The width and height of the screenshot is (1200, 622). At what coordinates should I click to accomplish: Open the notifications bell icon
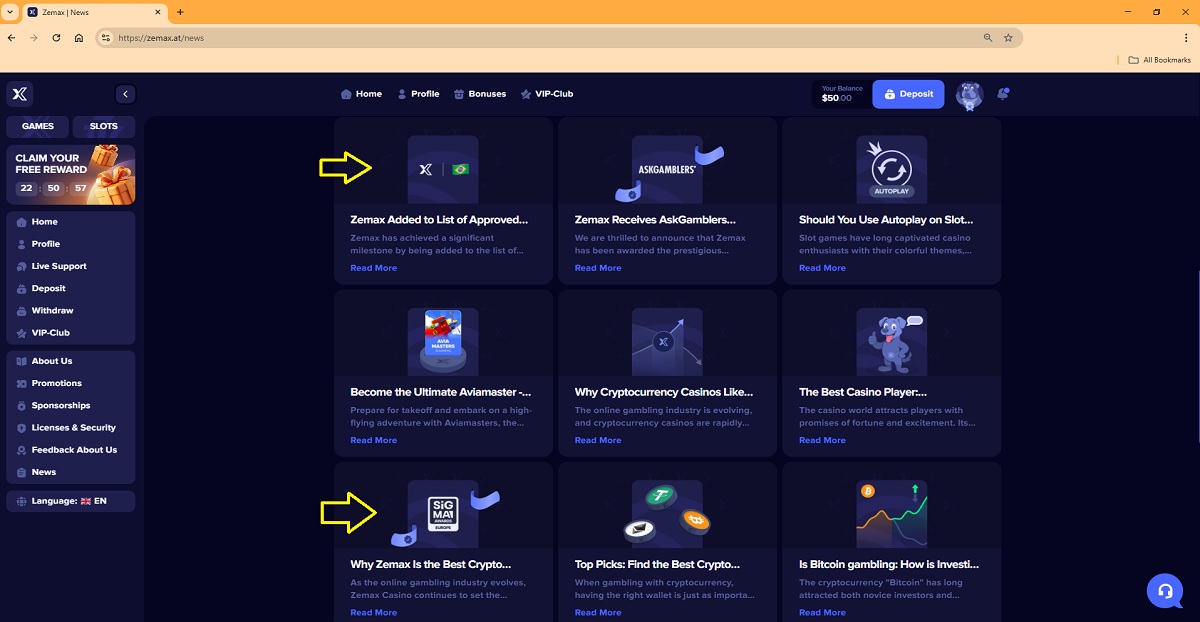pos(1003,94)
